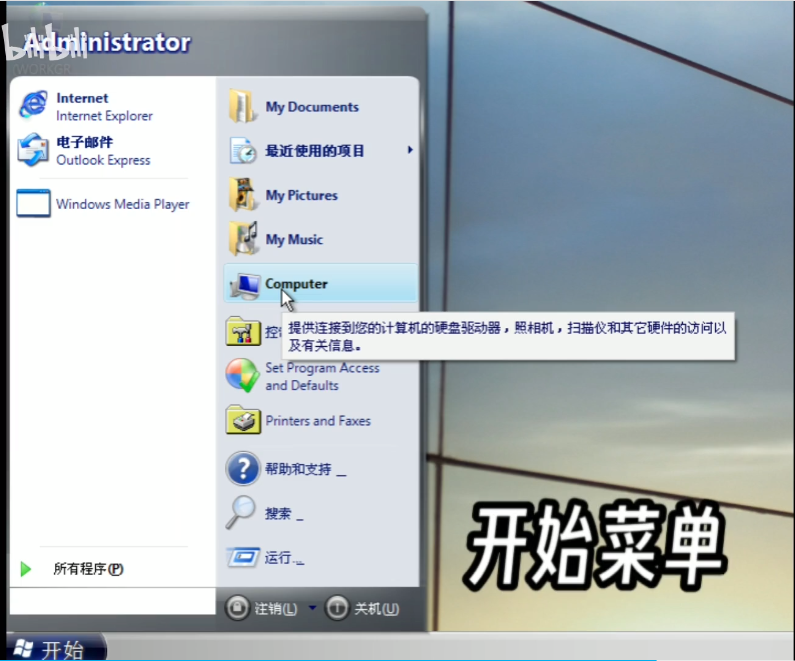This screenshot has width=795, height=661.
Task: Open Printers and Faxes
Action: [x=316, y=421]
